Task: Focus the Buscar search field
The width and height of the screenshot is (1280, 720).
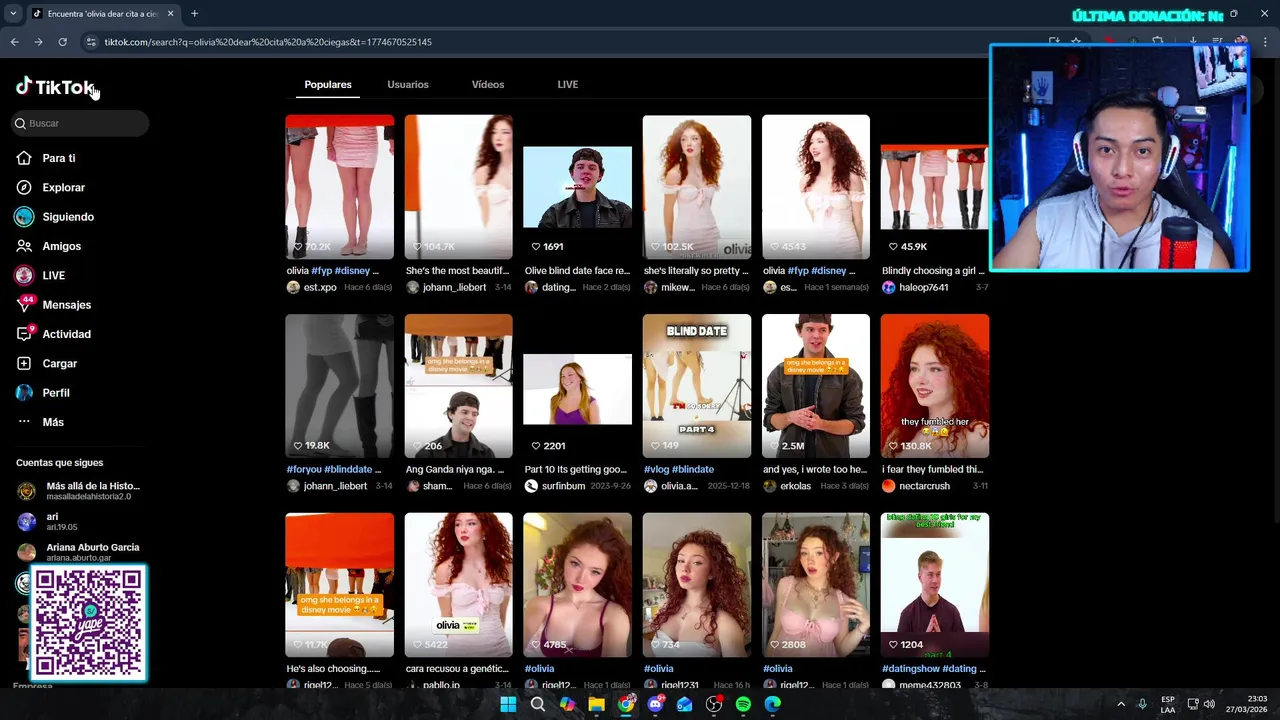Action: click(80, 123)
